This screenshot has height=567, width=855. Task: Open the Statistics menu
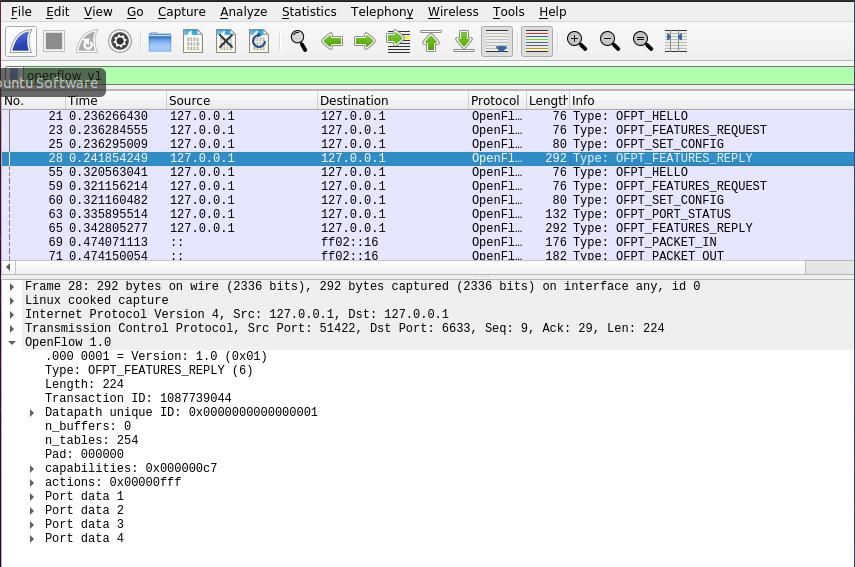[309, 11]
